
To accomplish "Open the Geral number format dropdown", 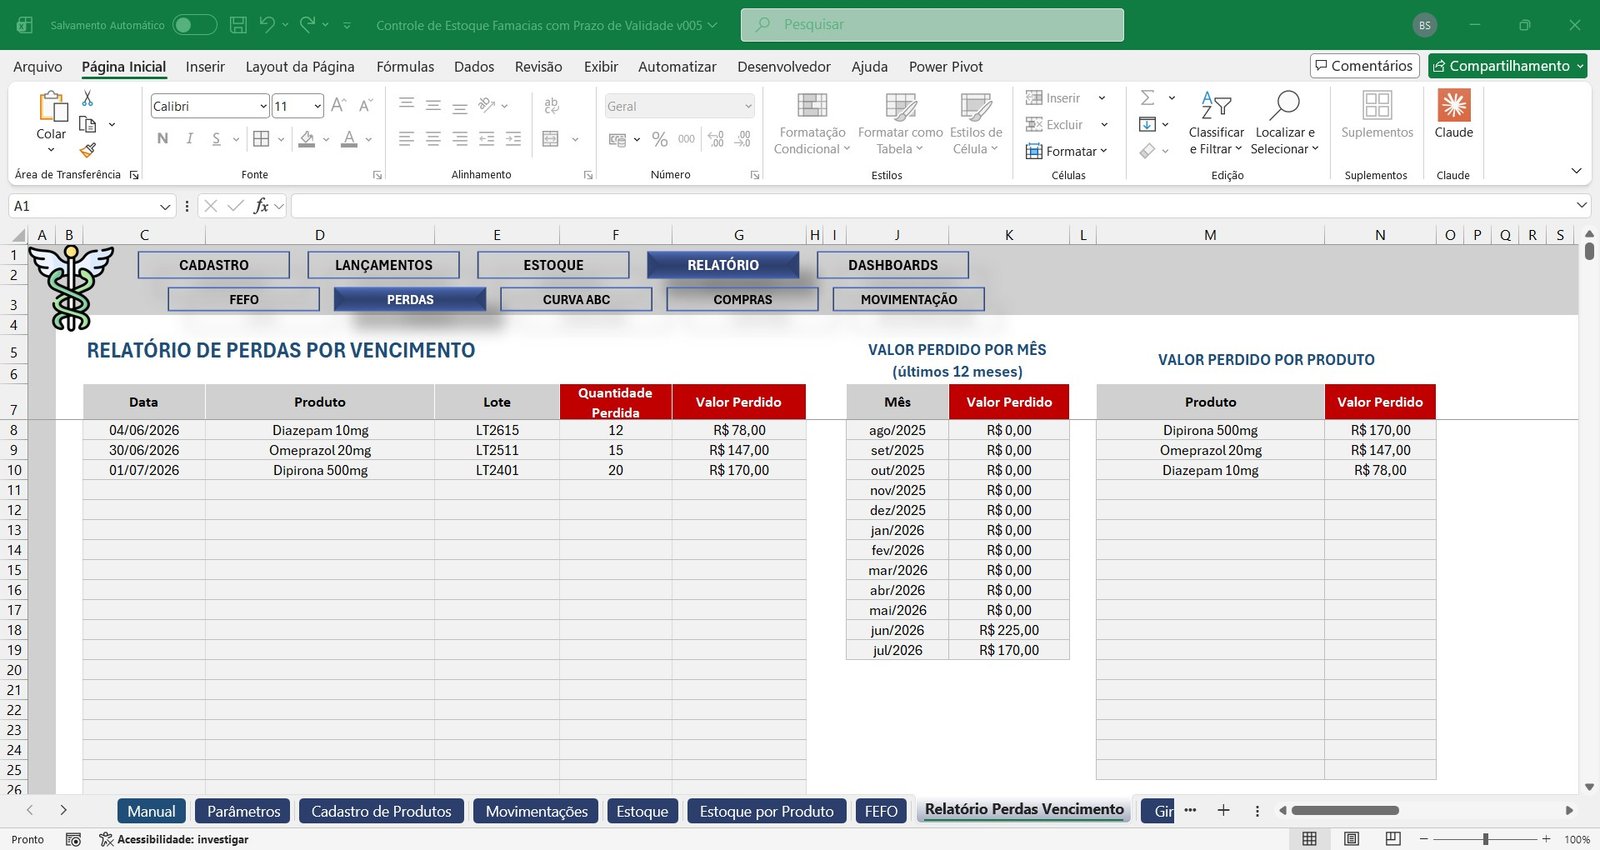I will tap(748, 106).
